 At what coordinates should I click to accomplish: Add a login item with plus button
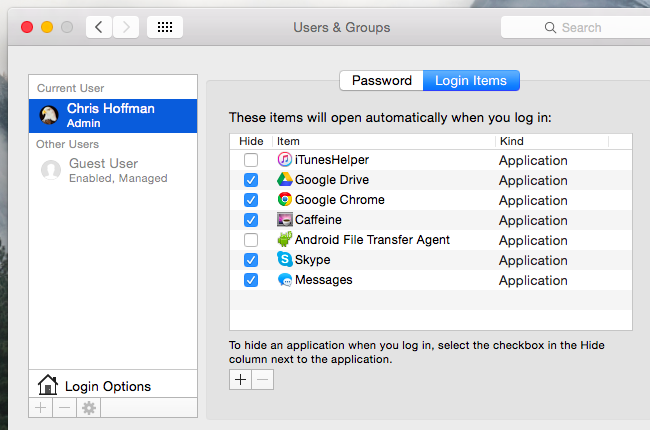(241, 380)
